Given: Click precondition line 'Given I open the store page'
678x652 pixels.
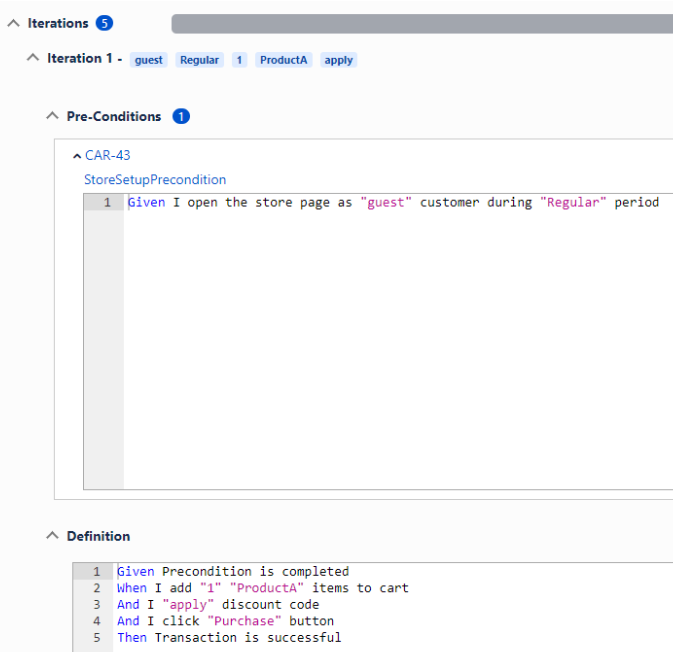Looking at the screenshot, I should [393, 202].
